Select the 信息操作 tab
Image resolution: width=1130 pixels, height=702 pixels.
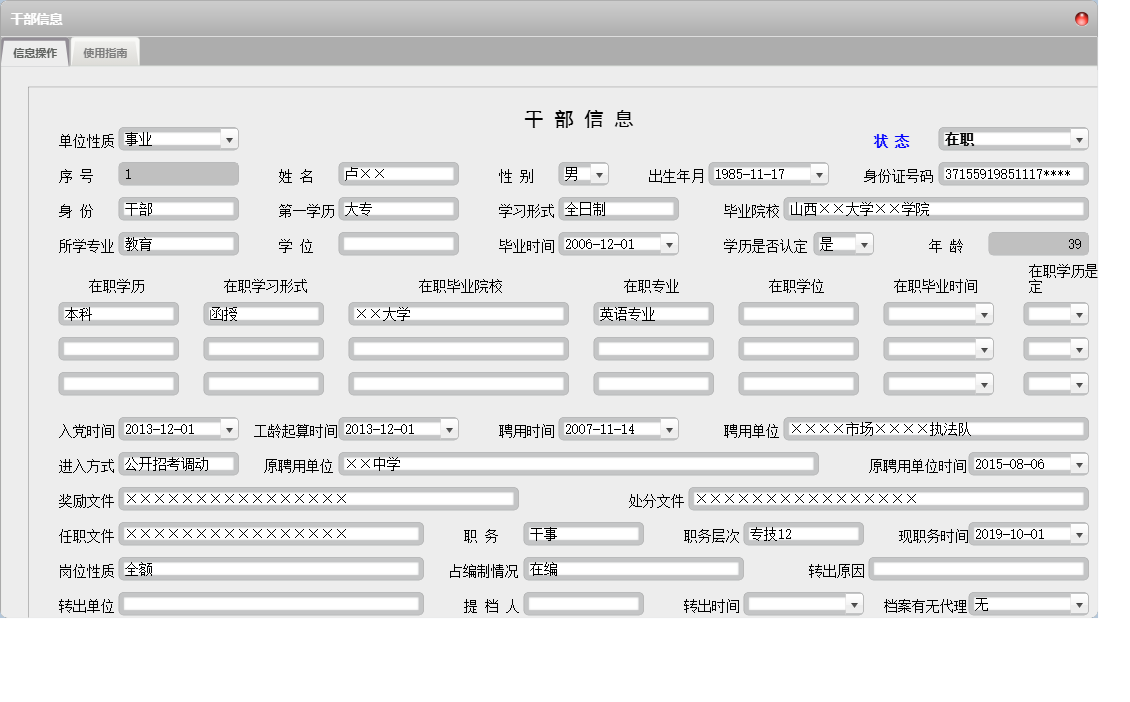point(35,53)
